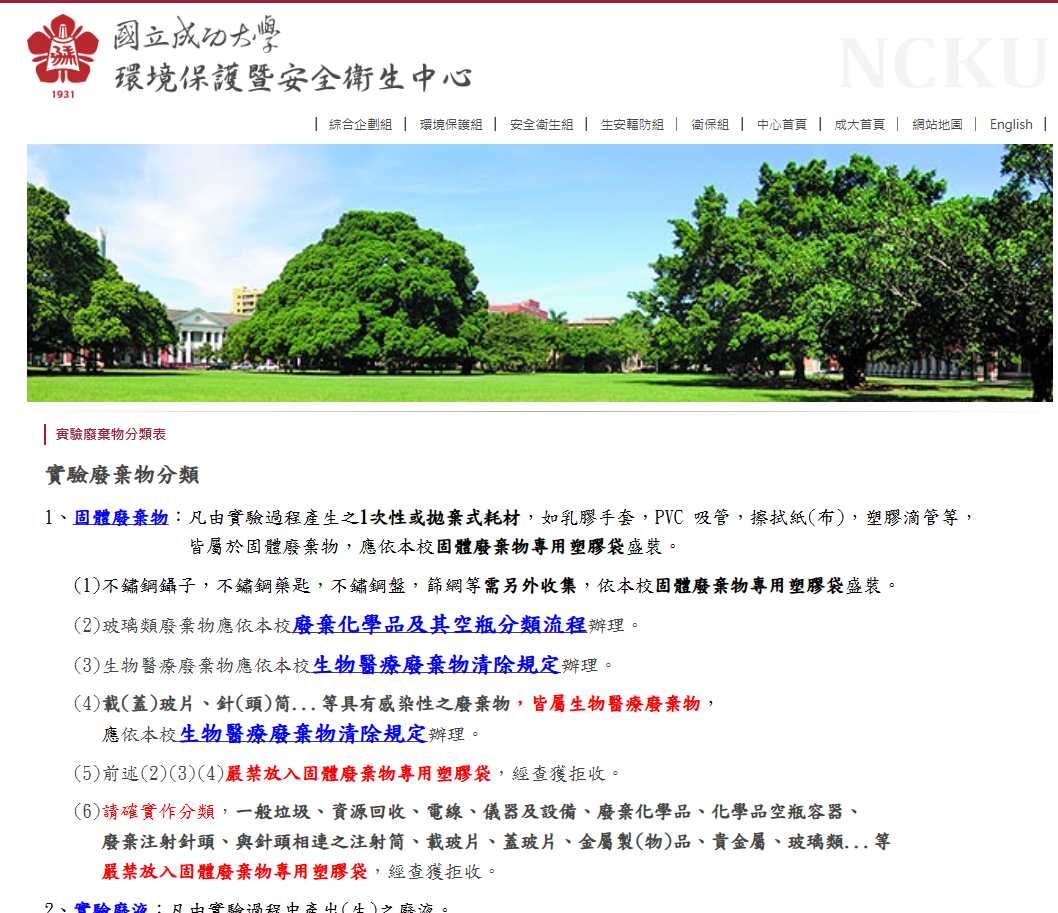This screenshot has width=1058, height=913.
Task: Click the 實驗廢棄物分類表 breadcrumb label
Action: 111,434
